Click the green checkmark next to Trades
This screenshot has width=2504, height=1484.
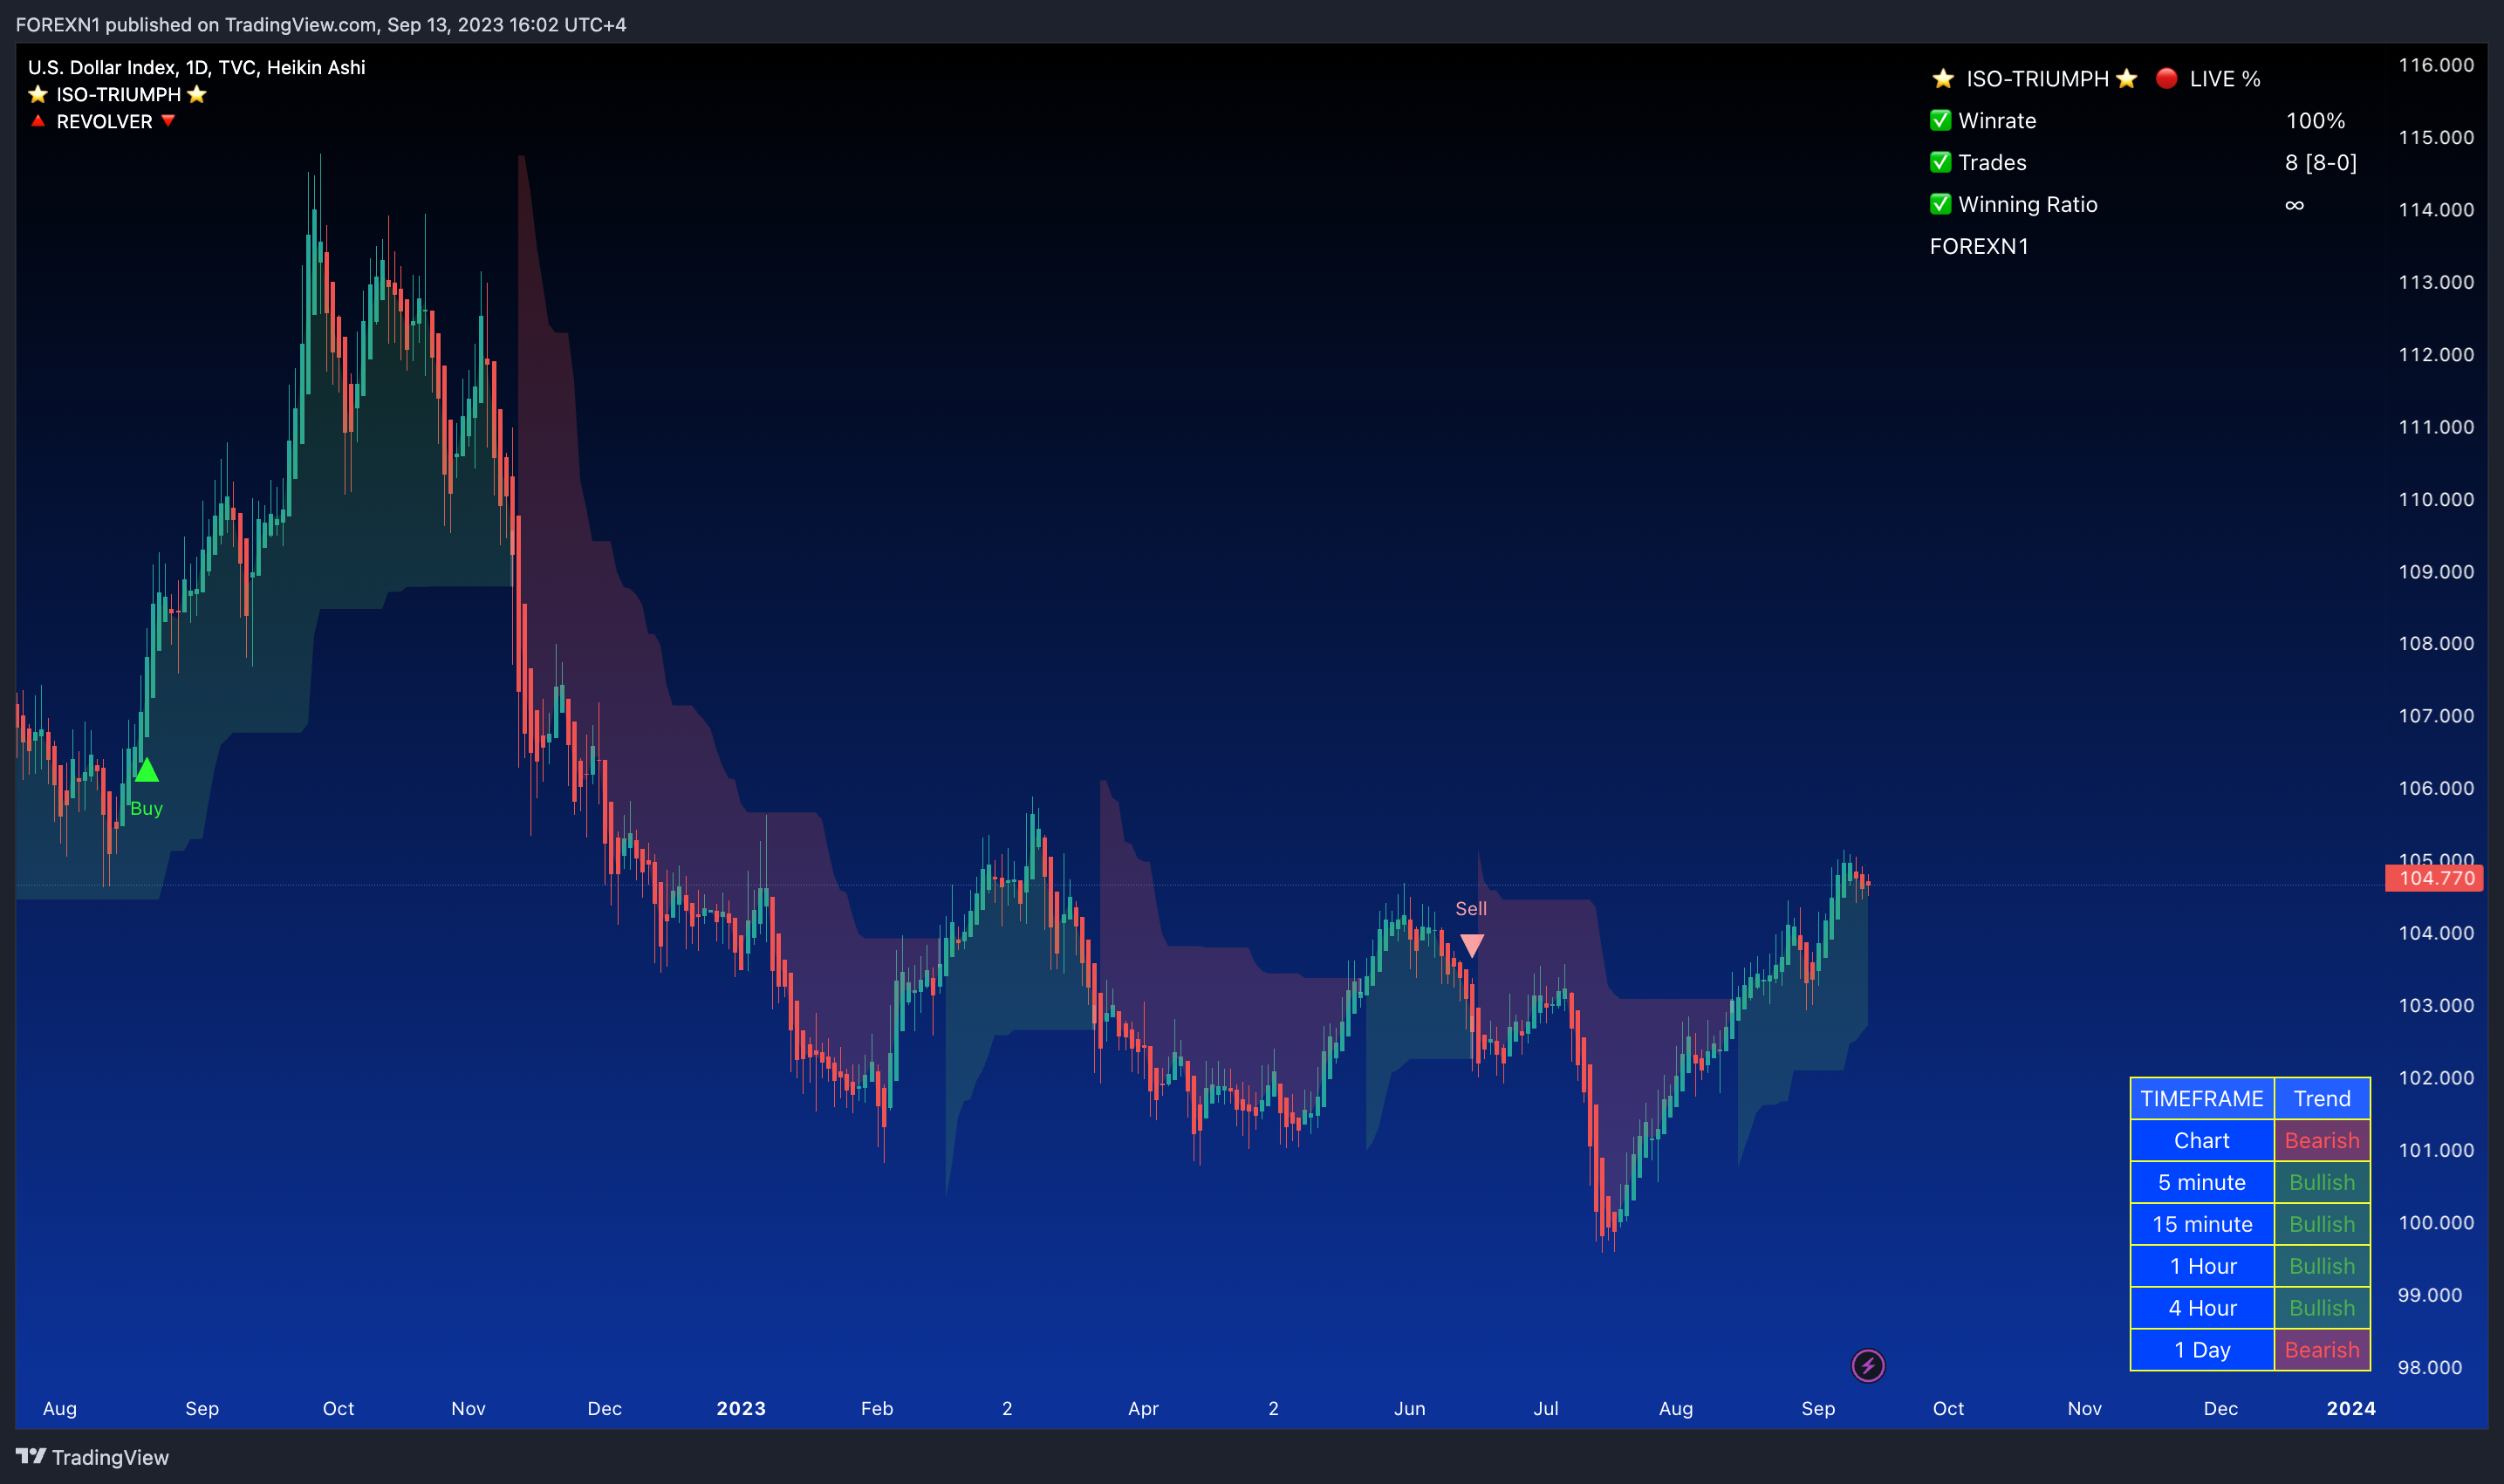click(1940, 162)
